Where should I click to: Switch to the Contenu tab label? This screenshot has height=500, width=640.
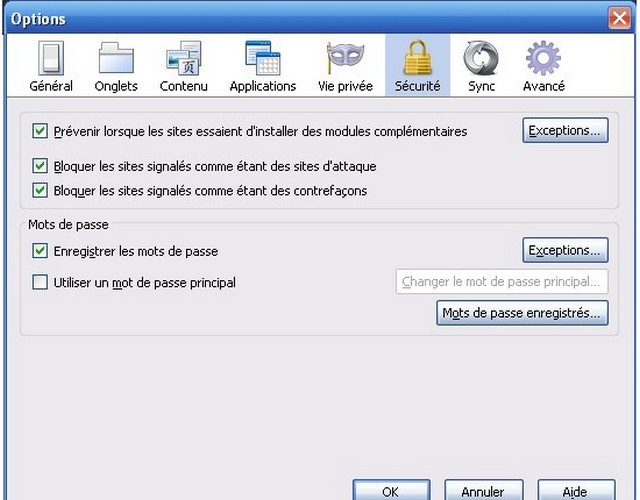184,86
